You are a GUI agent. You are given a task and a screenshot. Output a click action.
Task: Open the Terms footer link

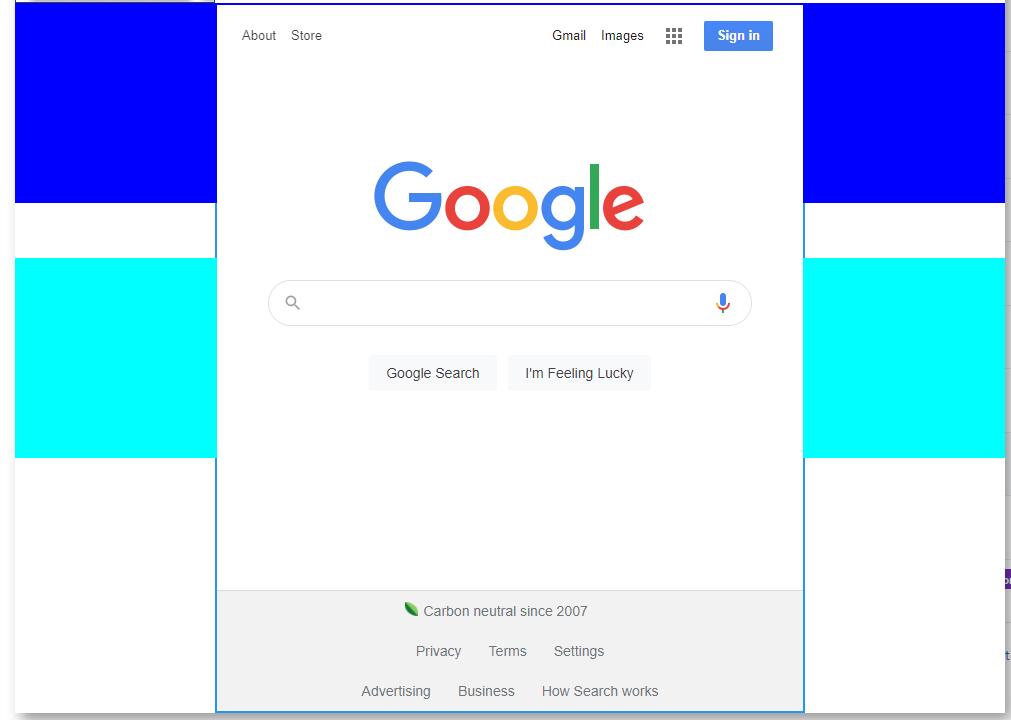click(507, 651)
